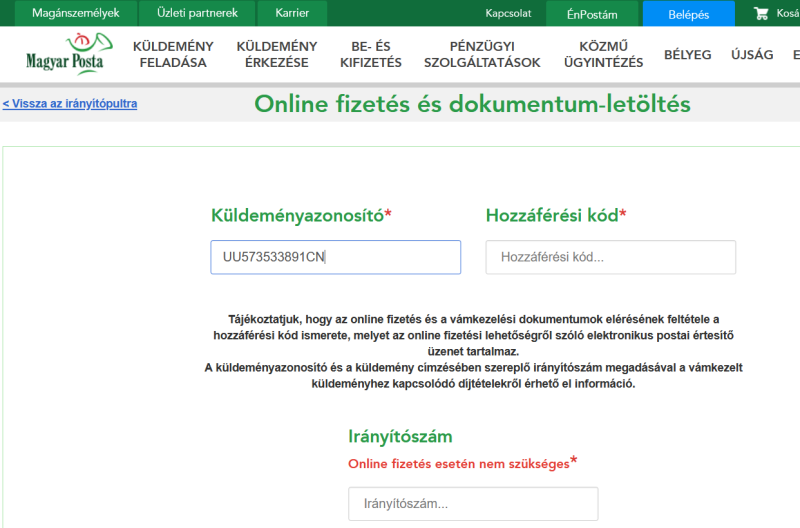Open the Magánszemélyek tab
This screenshot has width=800, height=528.
[76, 13]
